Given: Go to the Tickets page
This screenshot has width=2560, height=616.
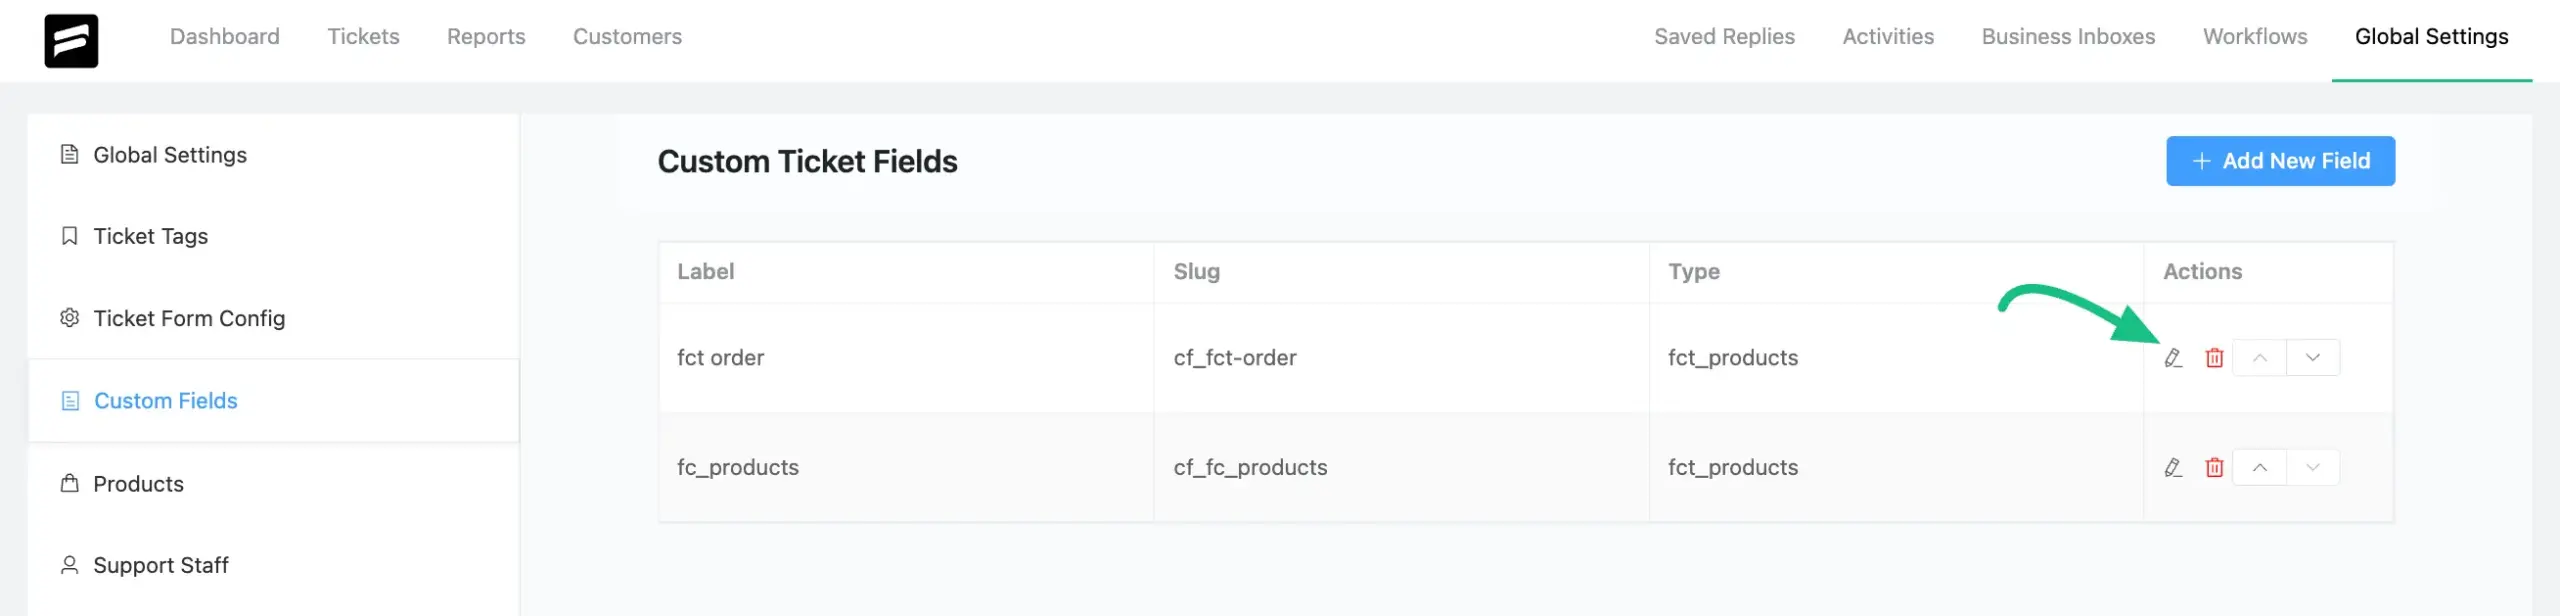Looking at the screenshot, I should 363,37.
